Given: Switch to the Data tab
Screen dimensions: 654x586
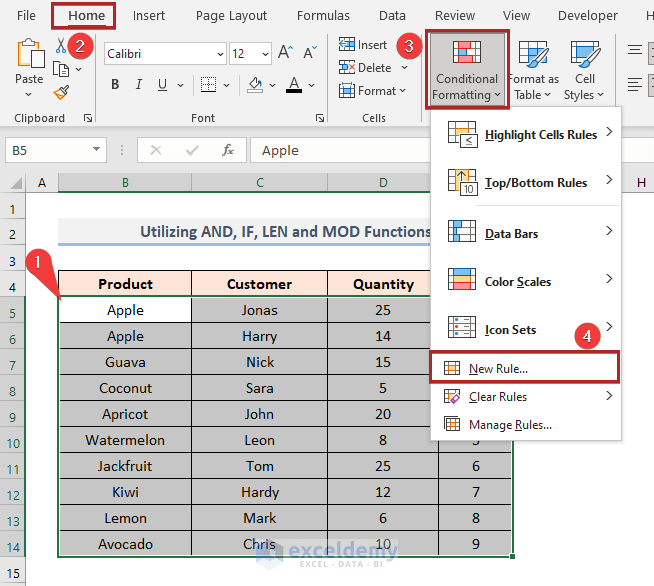Looking at the screenshot, I should coord(392,15).
